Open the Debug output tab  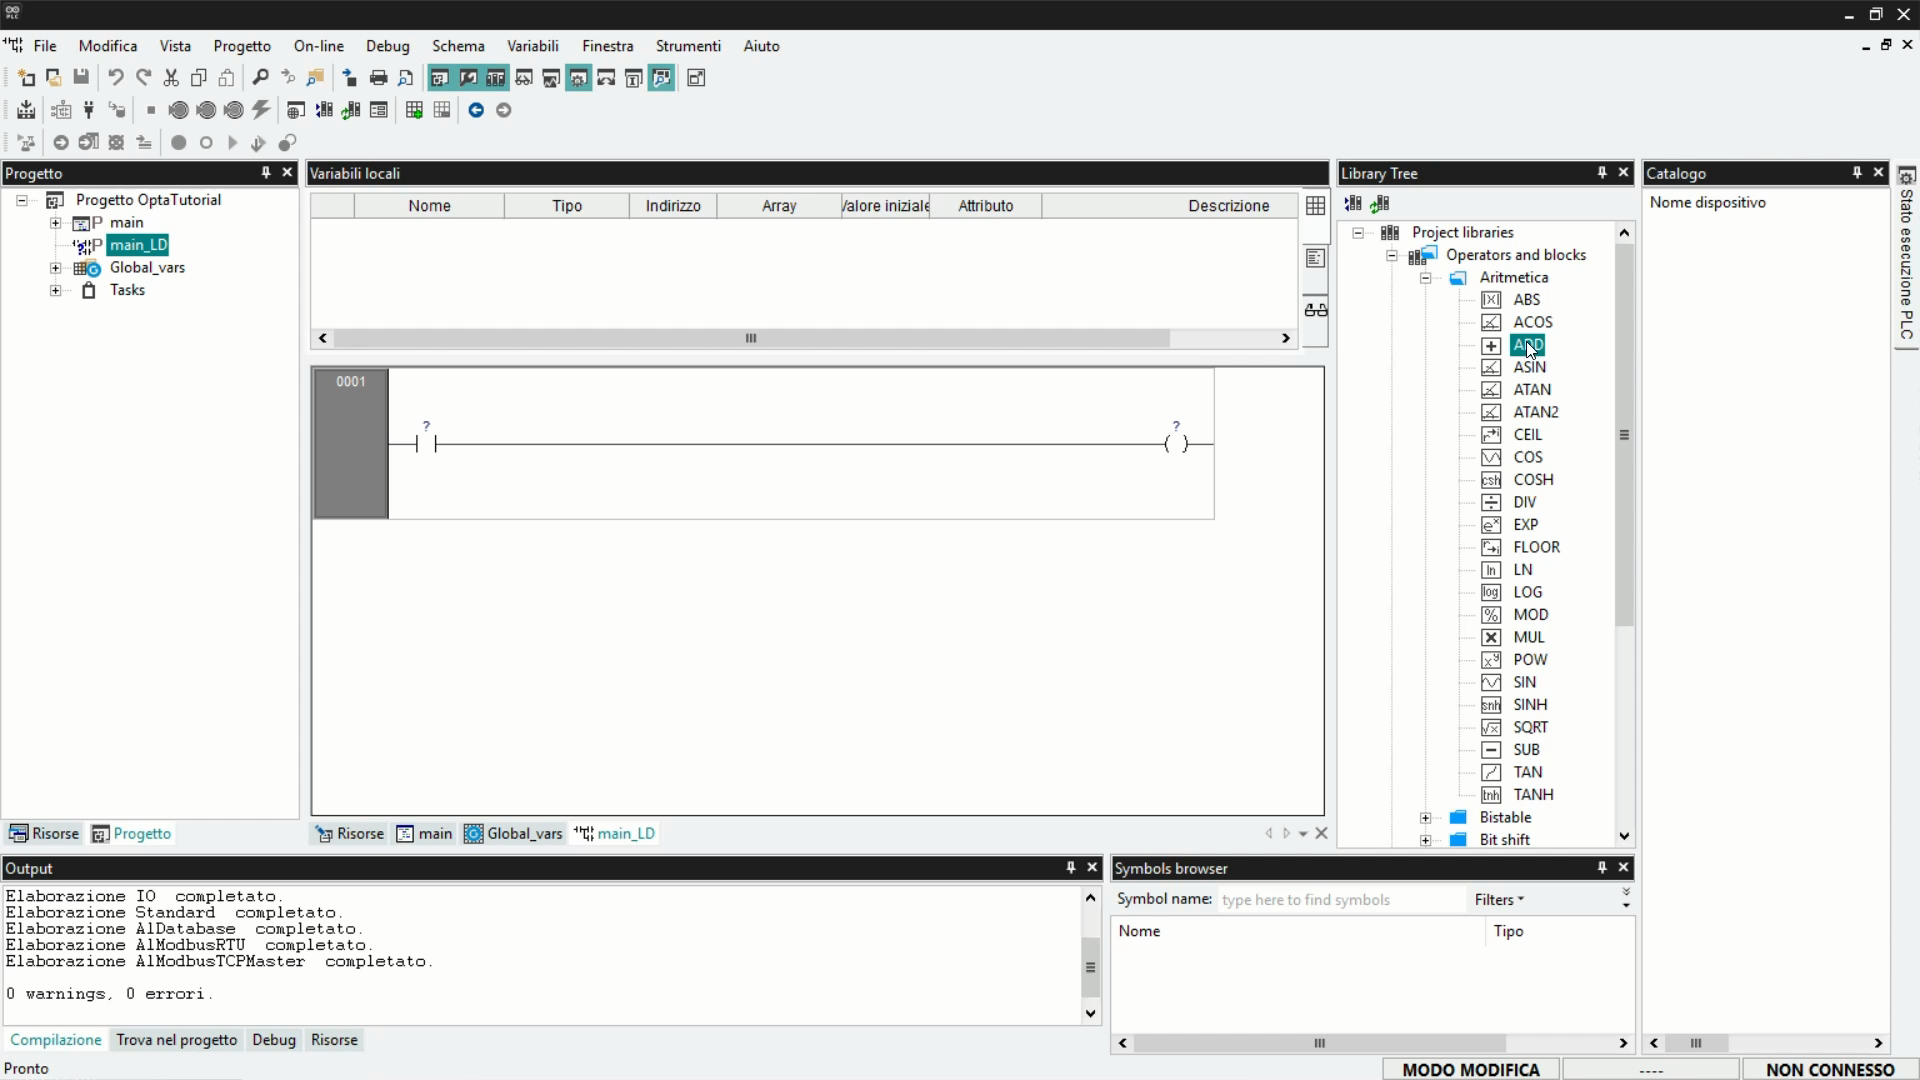click(x=273, y=1040)
